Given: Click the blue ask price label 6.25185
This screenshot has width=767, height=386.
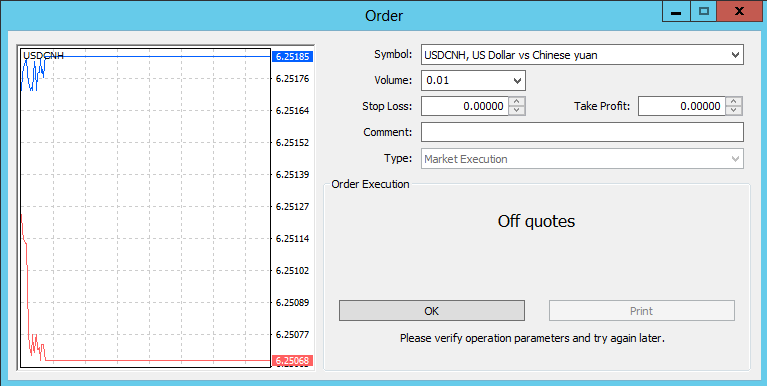Looking at the screenshot, I should pos(292,57).
